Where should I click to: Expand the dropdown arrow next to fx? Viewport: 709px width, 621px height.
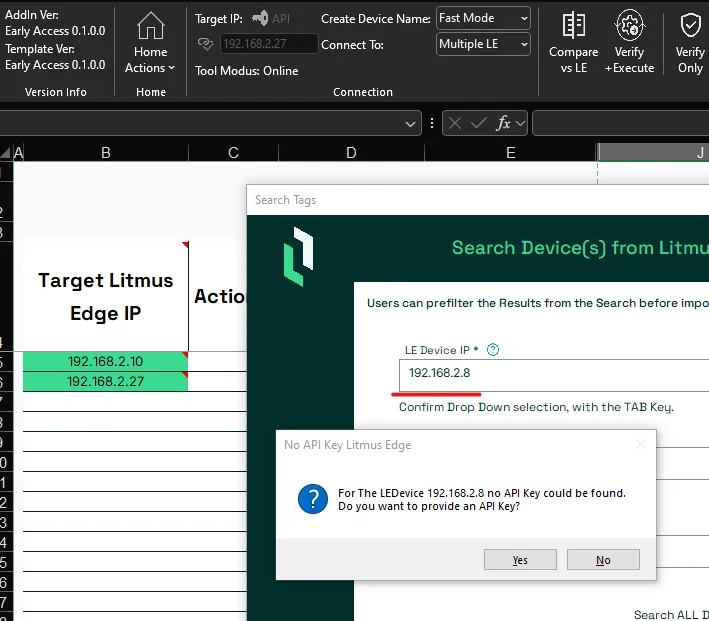(x=520, y=123)
